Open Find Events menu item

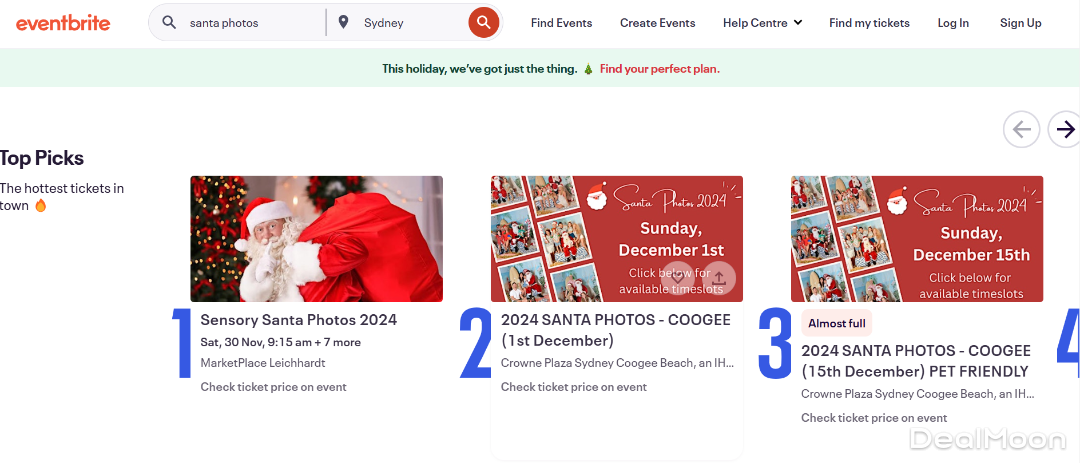[x=561, y=22]
